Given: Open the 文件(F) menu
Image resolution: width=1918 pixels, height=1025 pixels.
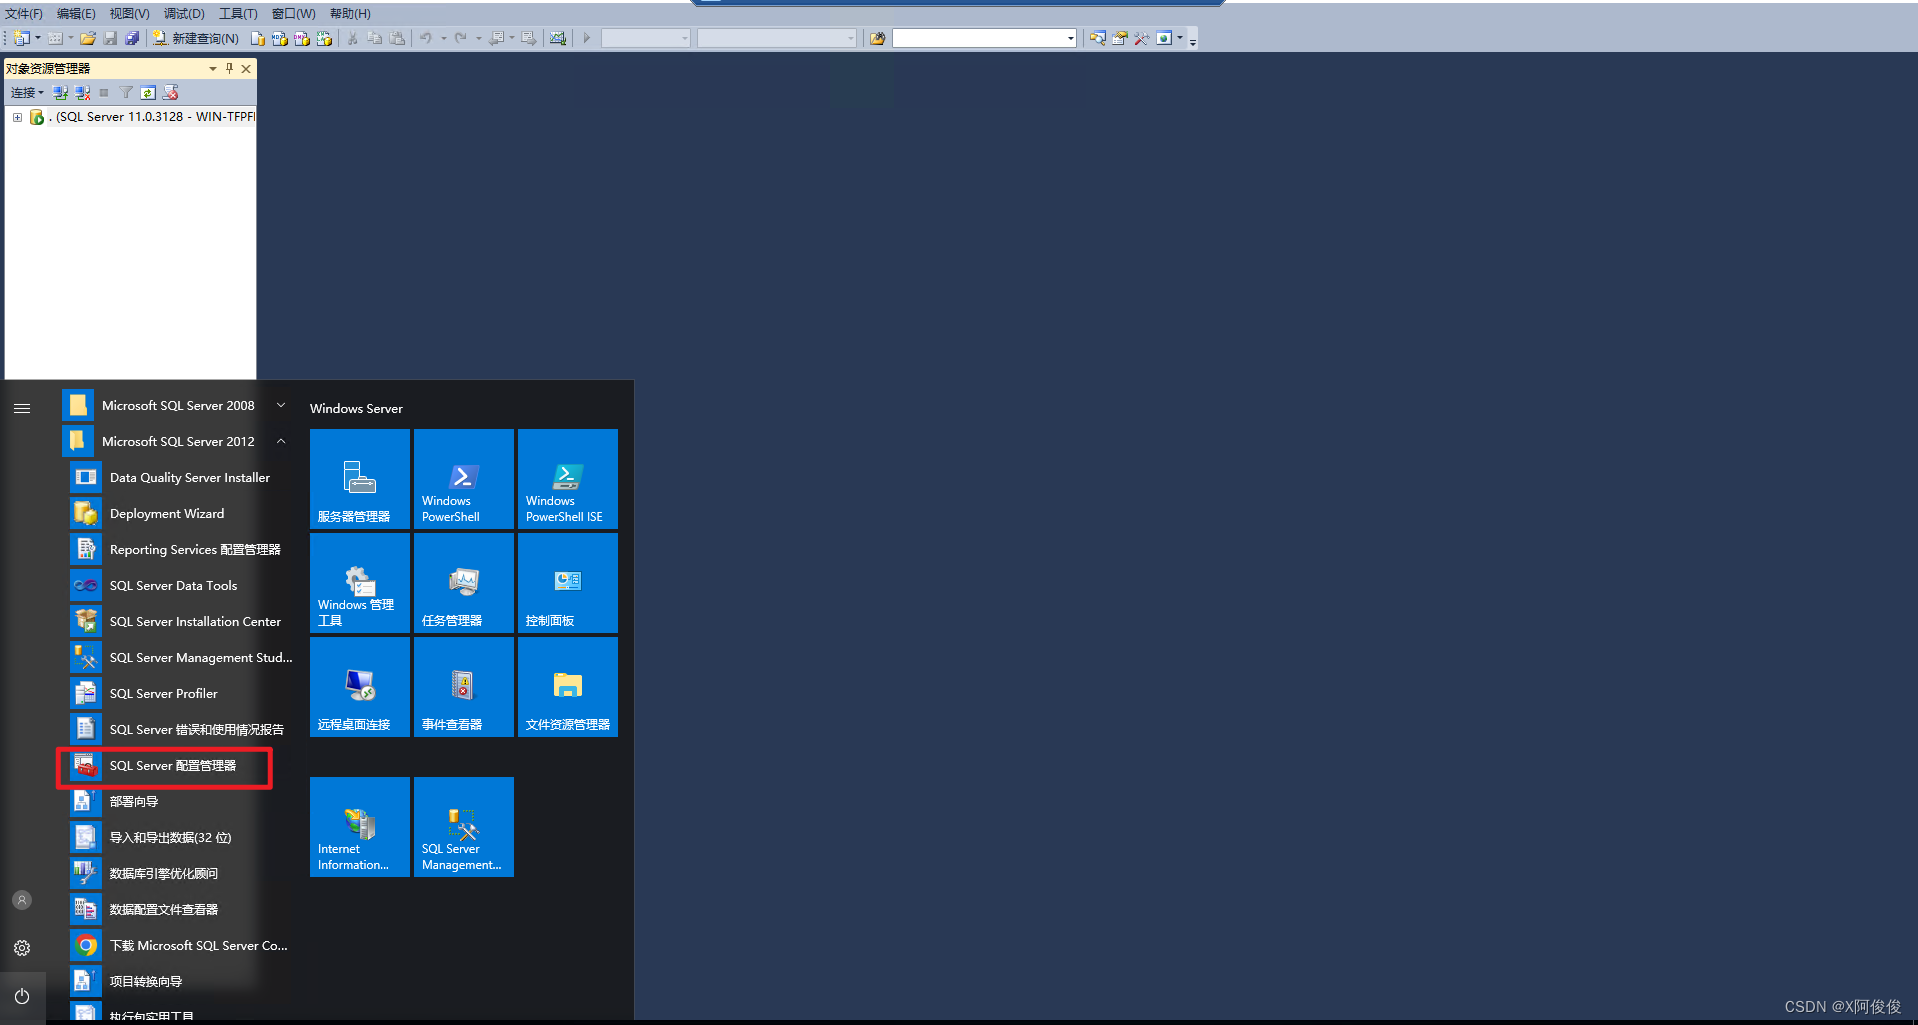Looking at the screenshot, I should 24,14.
